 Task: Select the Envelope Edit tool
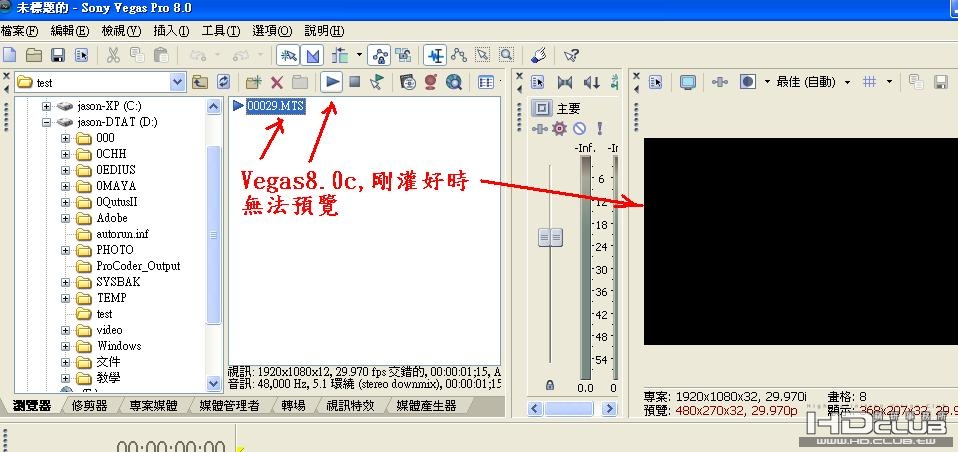tap(459, 55)
